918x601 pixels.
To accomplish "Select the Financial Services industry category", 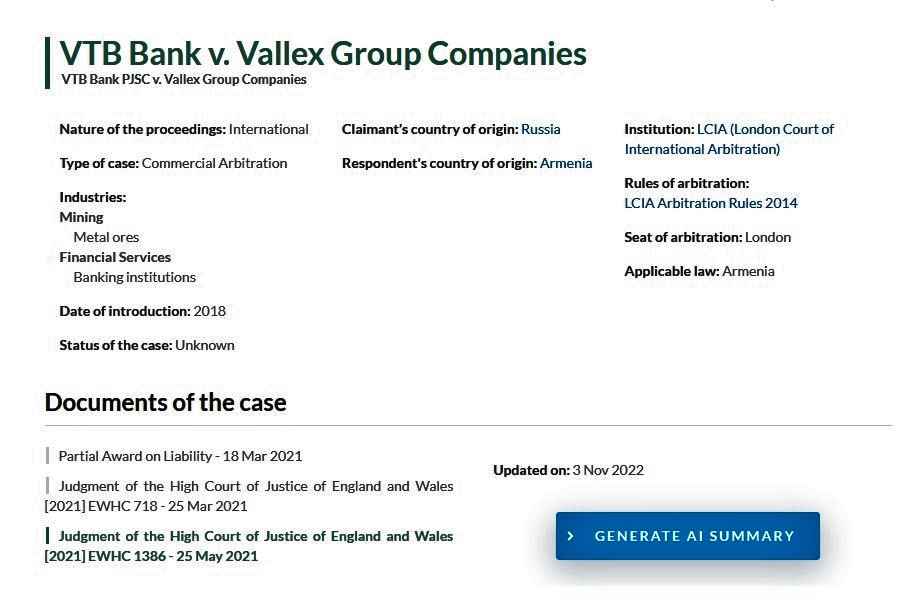I will pyautogui.click(x=115, y=257).
